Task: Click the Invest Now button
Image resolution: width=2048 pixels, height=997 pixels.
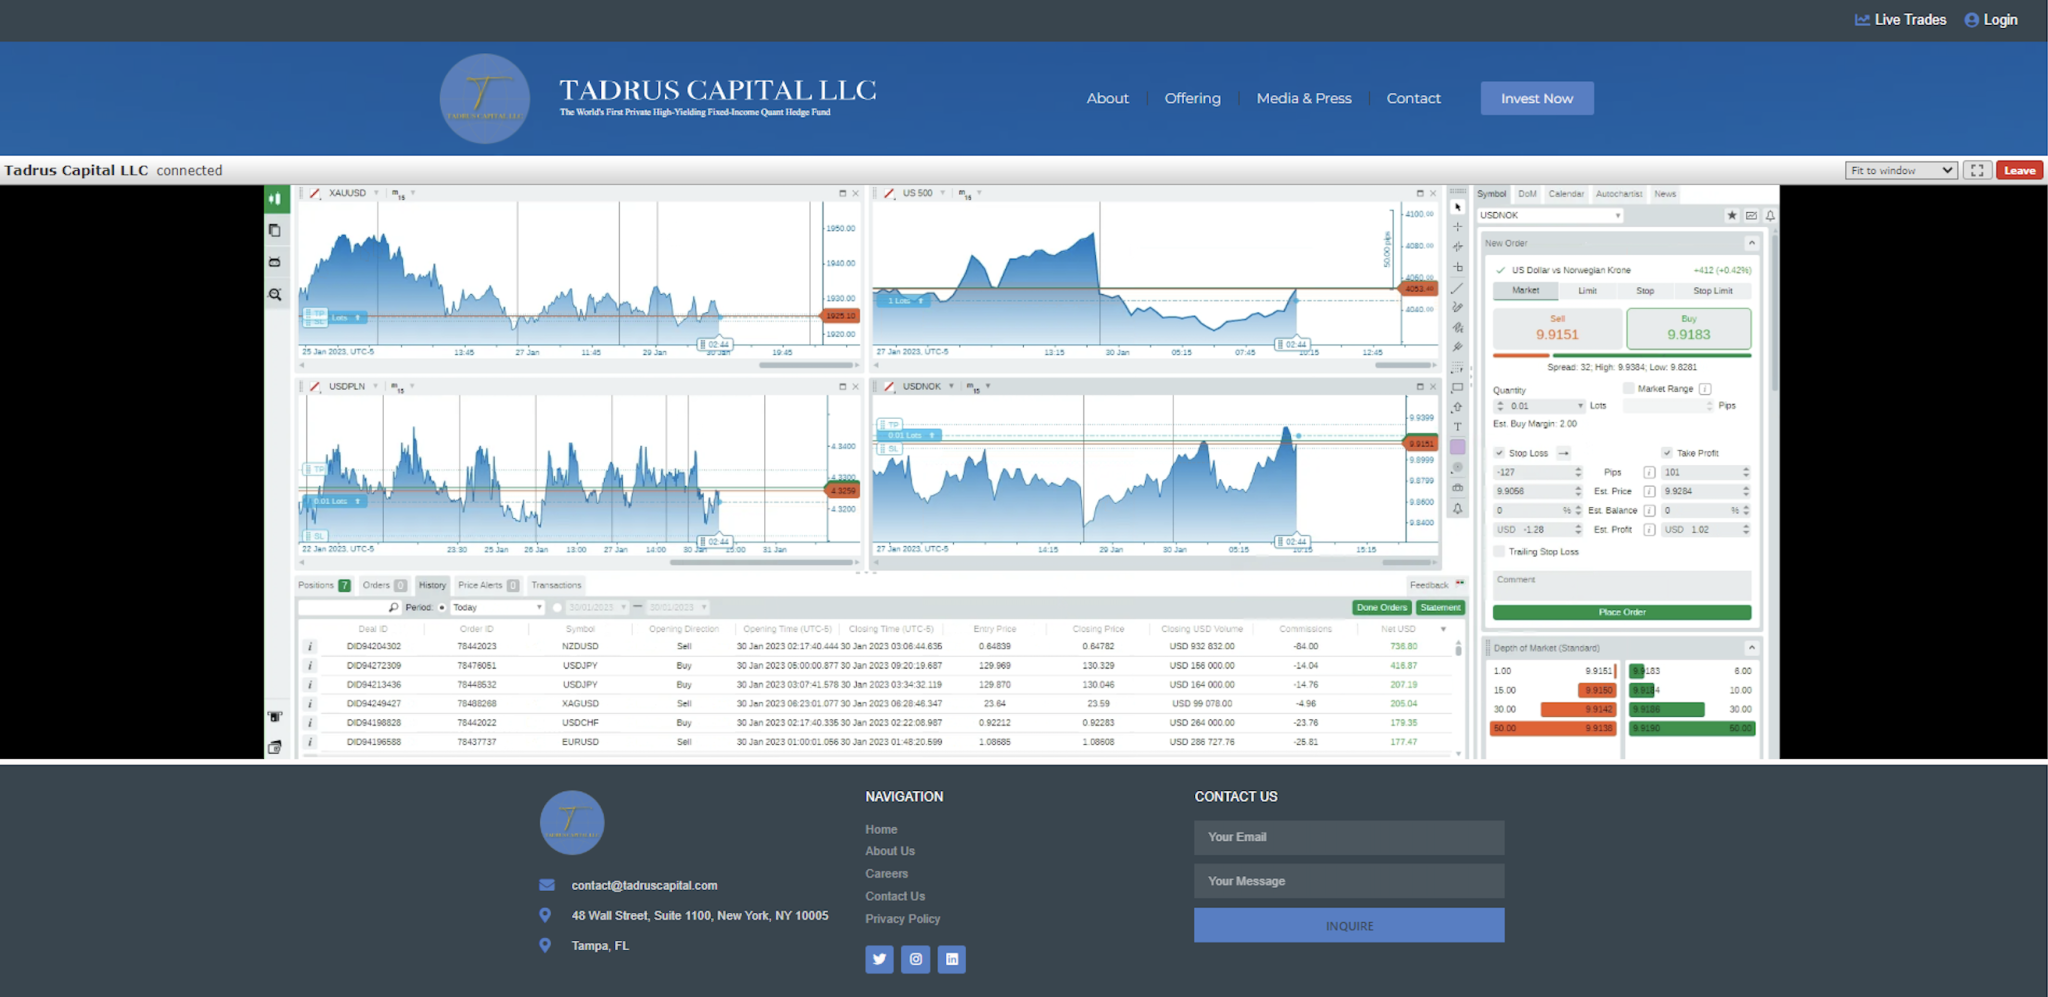Action: click(x=1536, y=98)
